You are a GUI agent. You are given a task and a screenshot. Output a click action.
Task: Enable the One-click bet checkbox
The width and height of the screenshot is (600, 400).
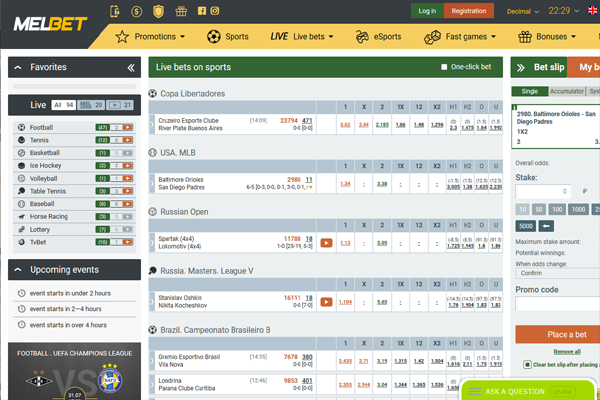pyautogui.click(x=444, y=67)
